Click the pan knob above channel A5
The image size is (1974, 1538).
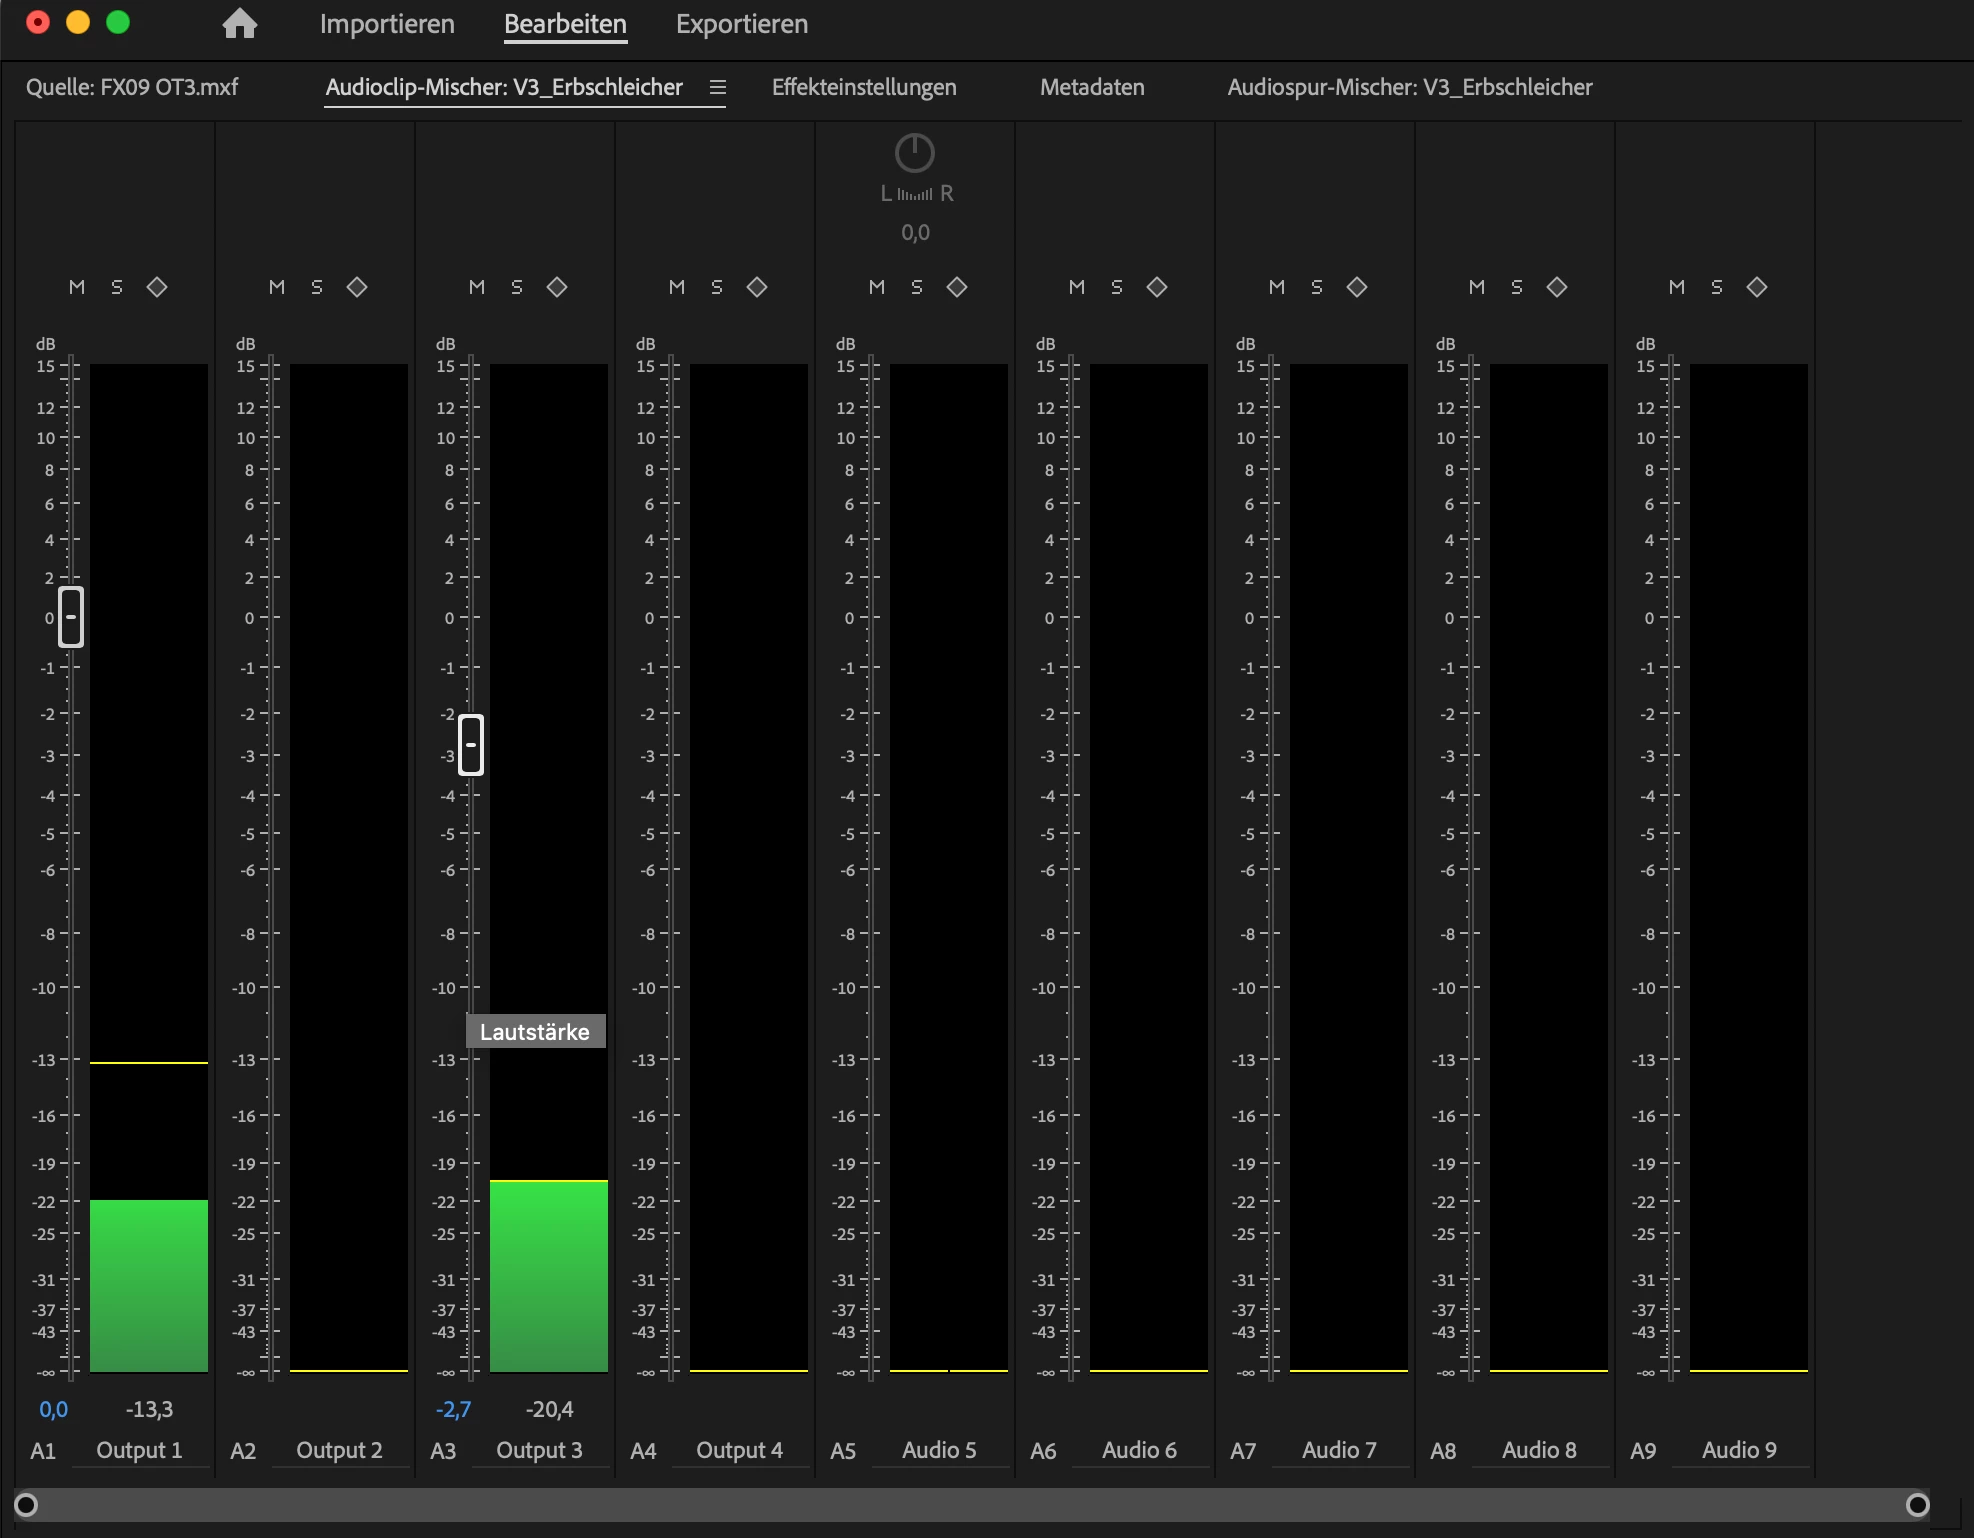[x=914, y=153]
